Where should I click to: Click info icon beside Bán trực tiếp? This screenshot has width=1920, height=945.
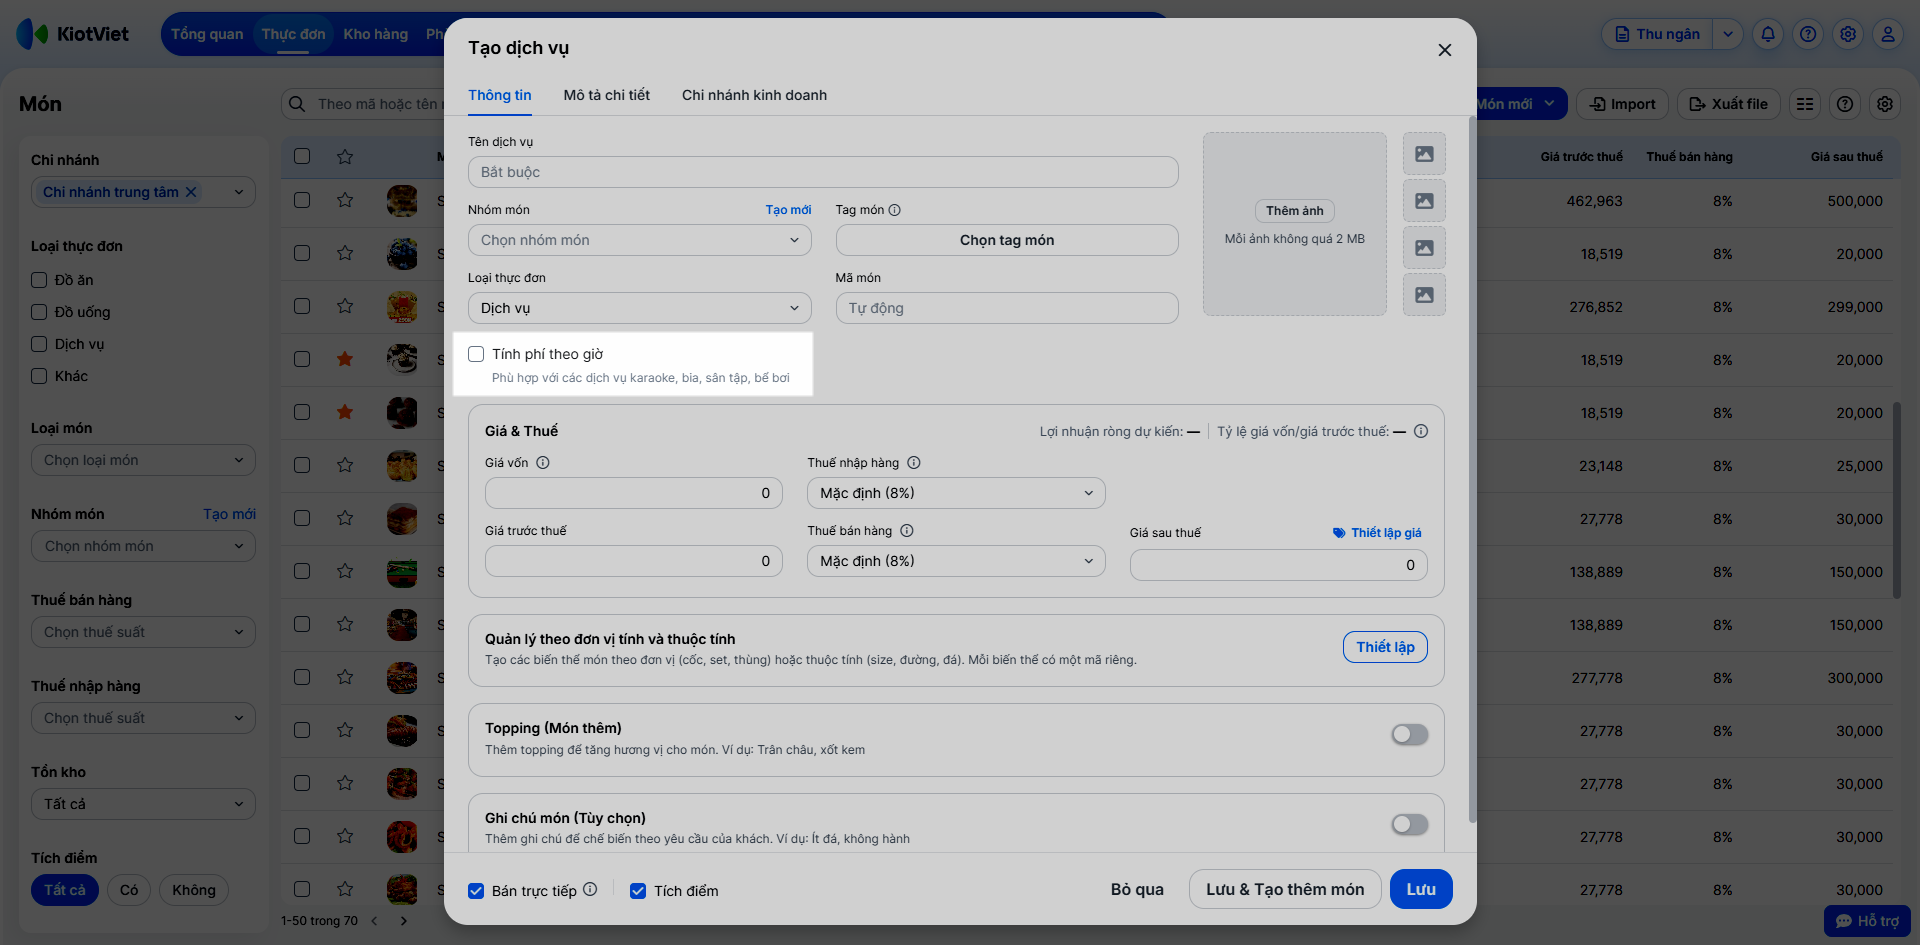pos(590,889)
